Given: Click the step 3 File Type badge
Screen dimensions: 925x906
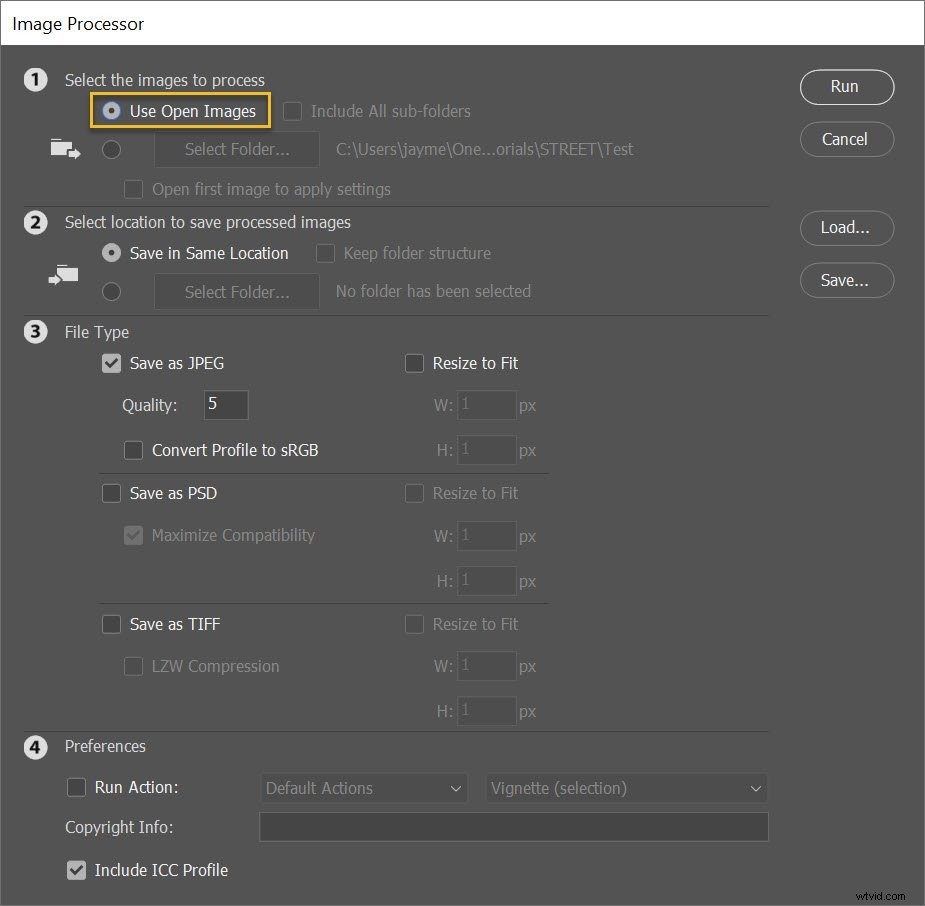Looking at the screenshot, I should (36, 332).
